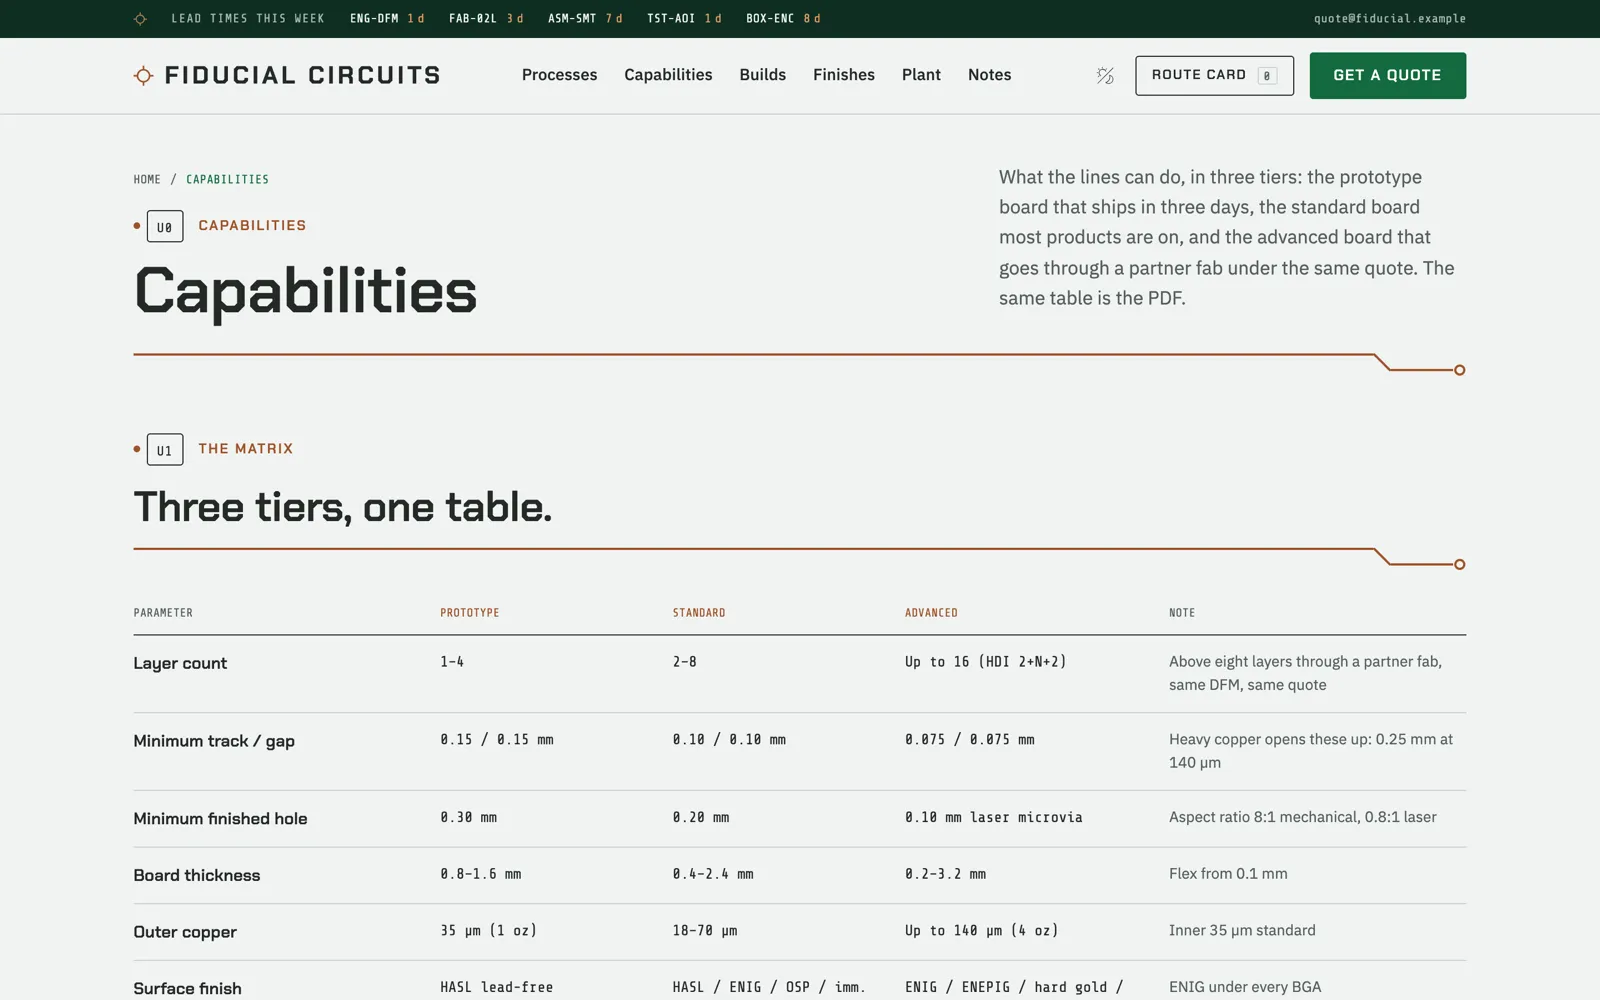Image resolution: width=1600 pixels, height=1000 pixels.
Task: Go to the Builds nav item
Action: 762,75
